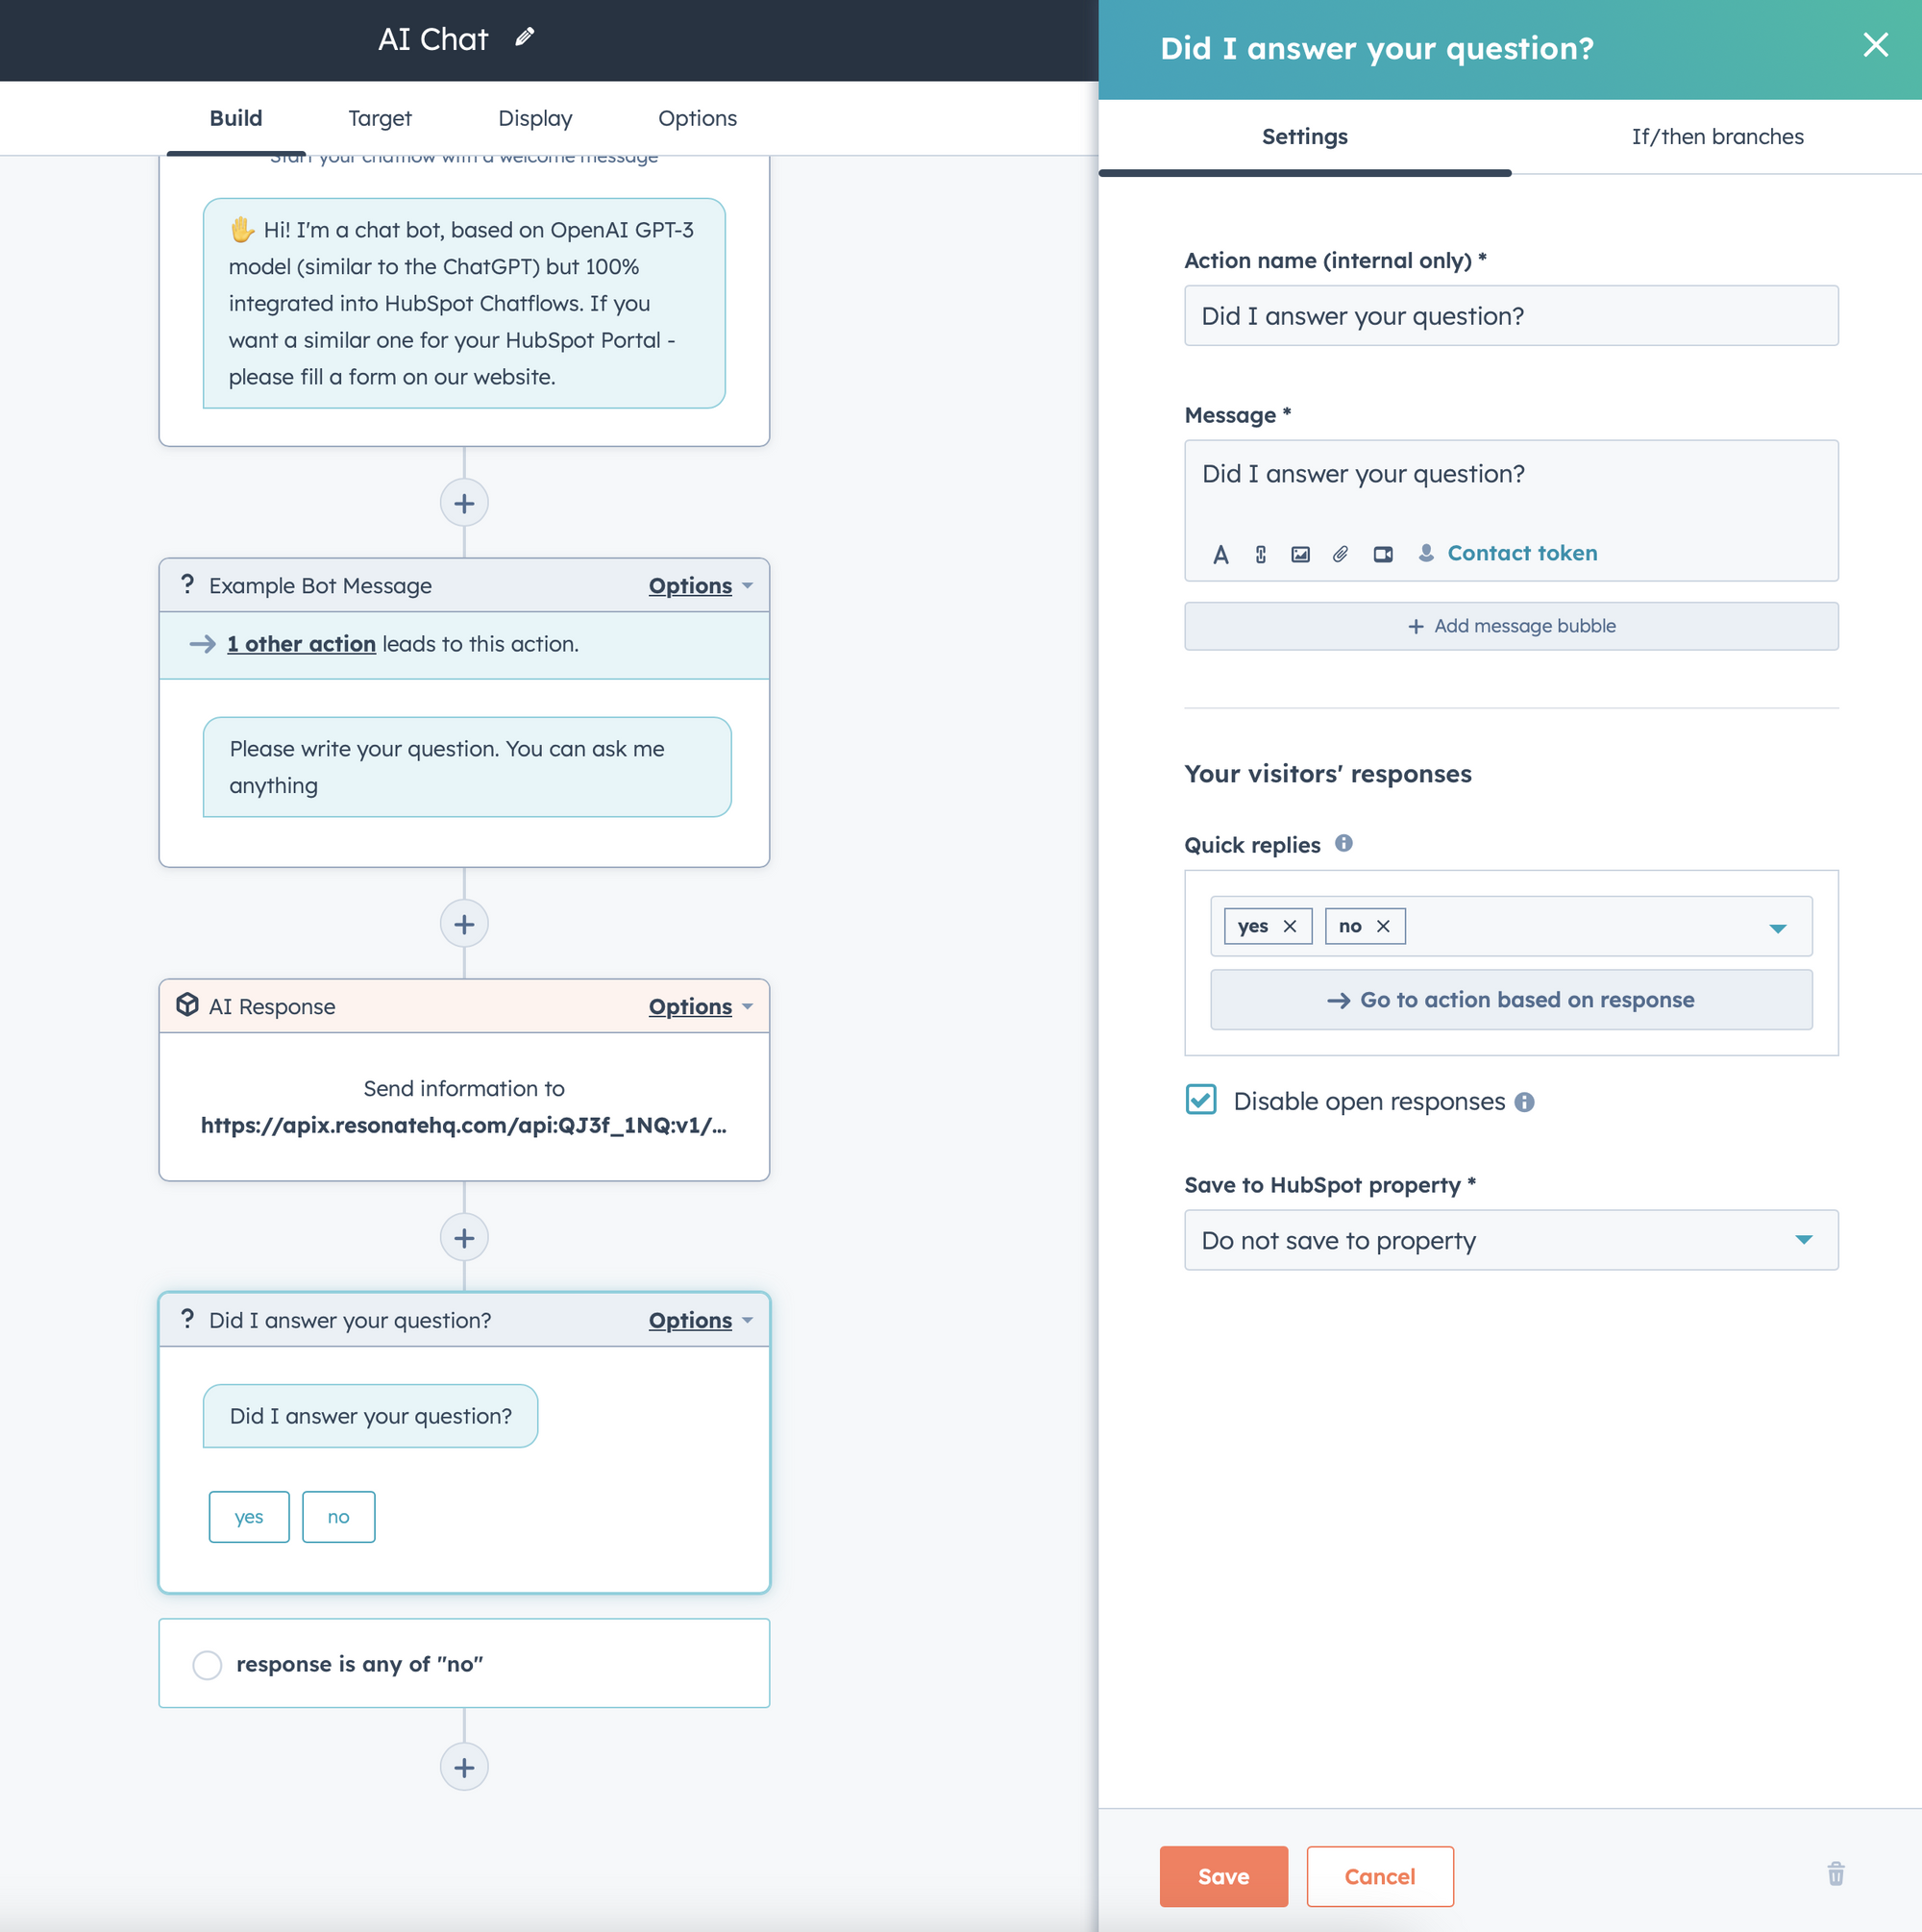This screenshot has width=1922, height=1932.
Task: Remove the 'yes' quick reply chip
Action: (1290, 926)
